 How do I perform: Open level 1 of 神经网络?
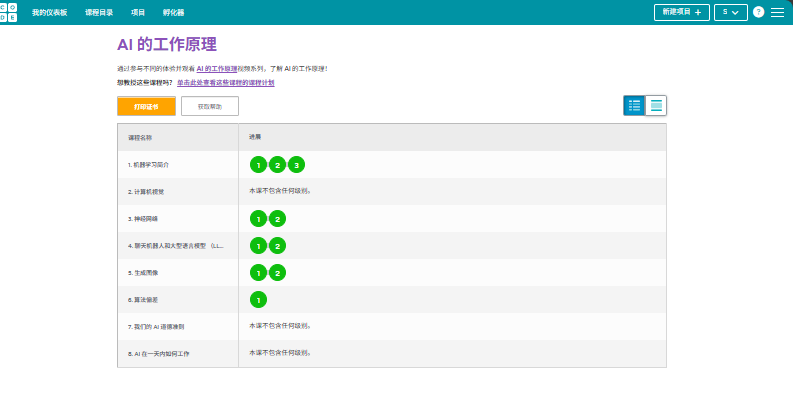pos(258,219)
